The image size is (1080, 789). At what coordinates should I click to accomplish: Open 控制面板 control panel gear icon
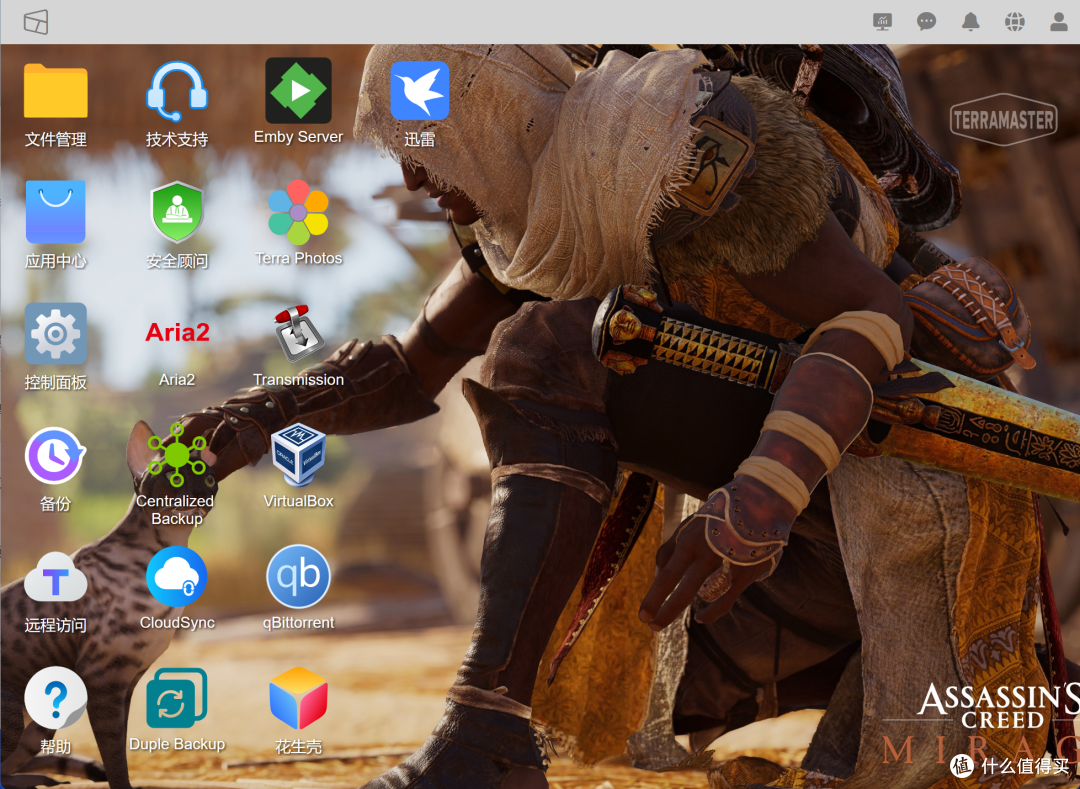click(55, 333)
